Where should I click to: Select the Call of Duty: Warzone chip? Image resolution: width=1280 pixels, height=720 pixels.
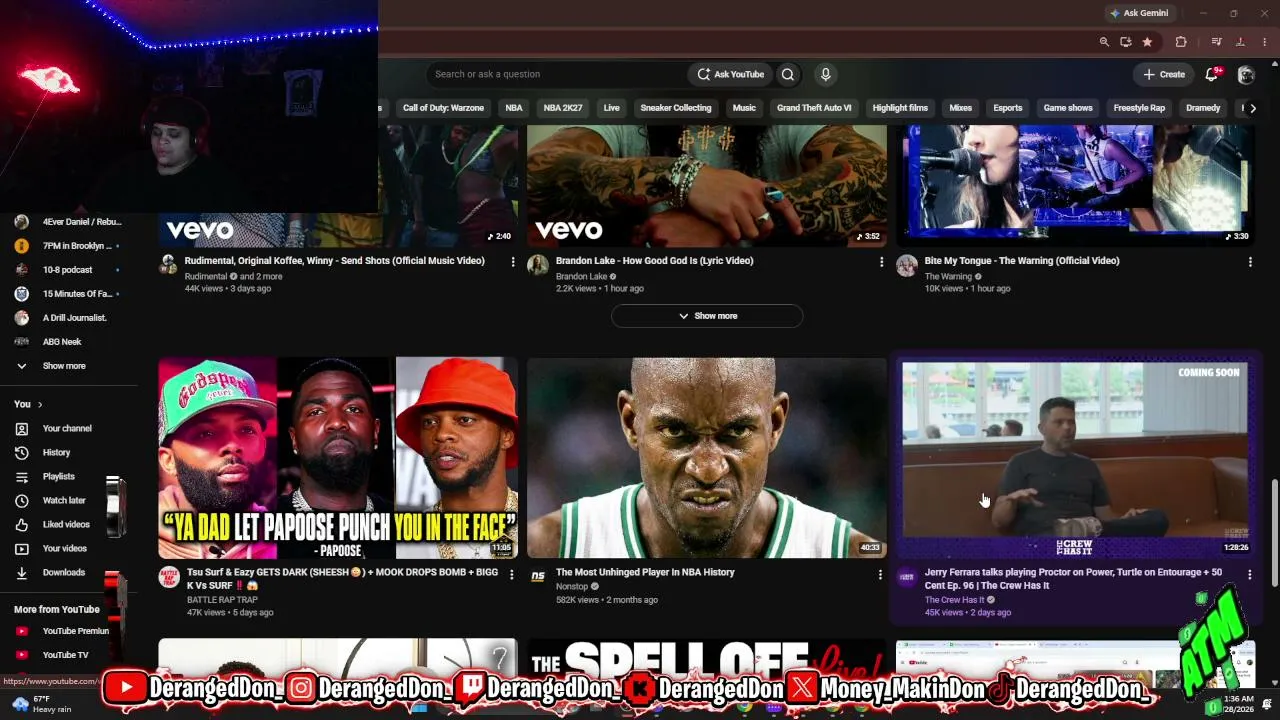443,108
